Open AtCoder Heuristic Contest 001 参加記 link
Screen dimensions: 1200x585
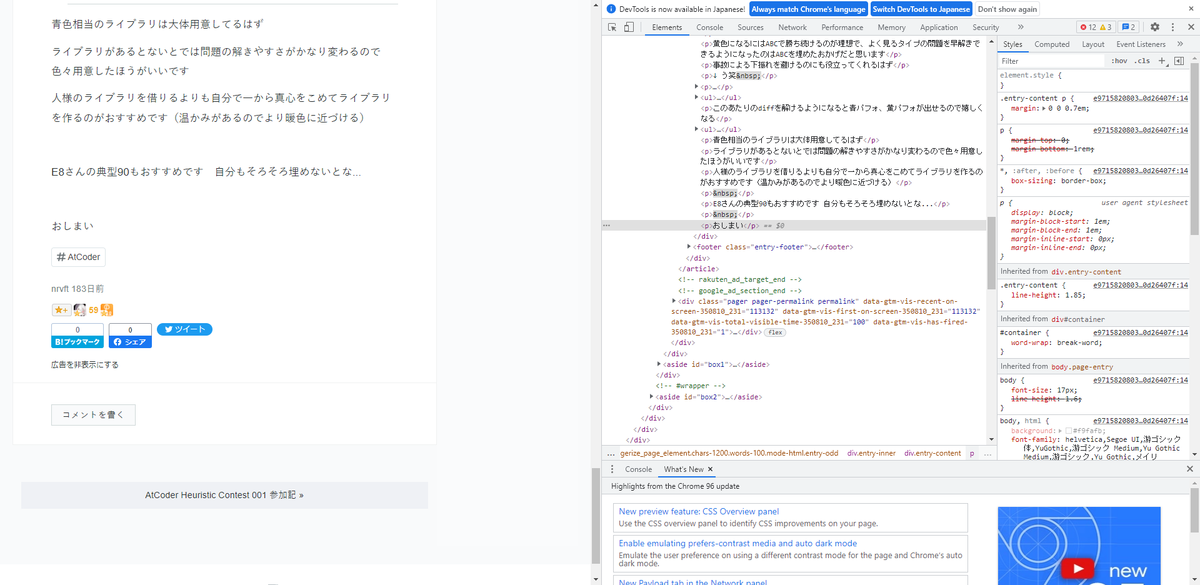224,495
